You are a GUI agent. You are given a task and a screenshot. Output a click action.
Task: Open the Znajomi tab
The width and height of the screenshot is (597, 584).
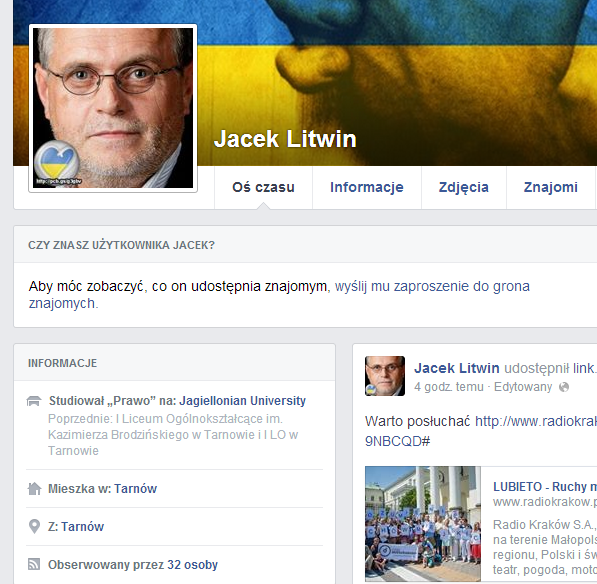551,187
